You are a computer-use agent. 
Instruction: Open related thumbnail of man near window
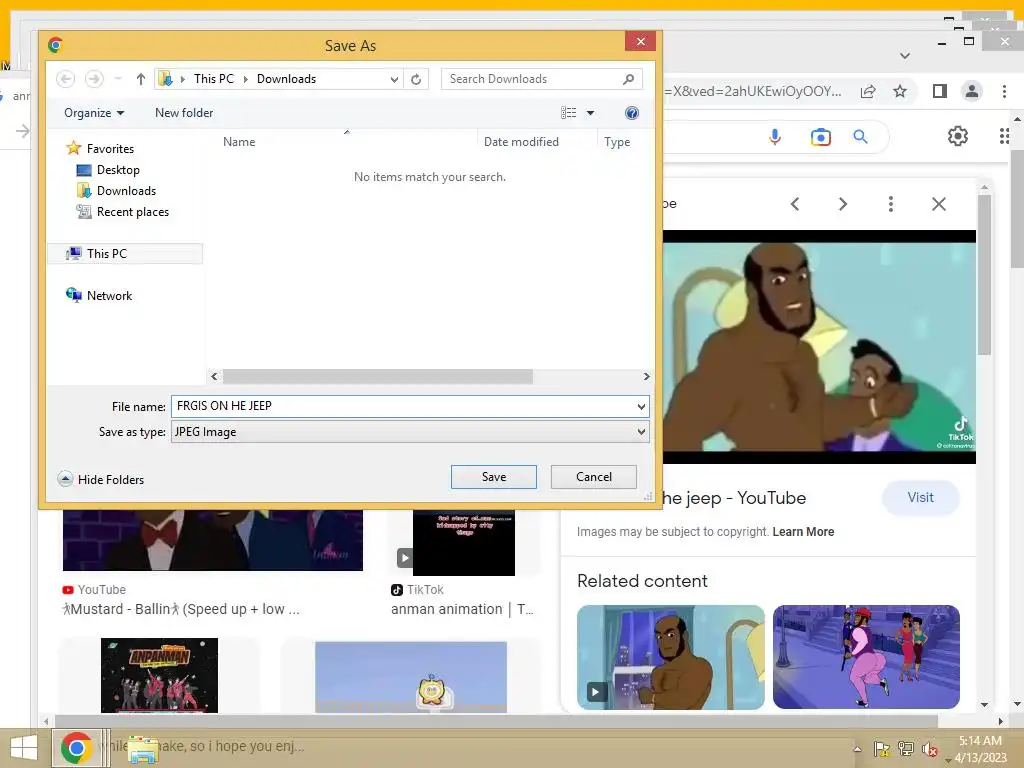671,657
